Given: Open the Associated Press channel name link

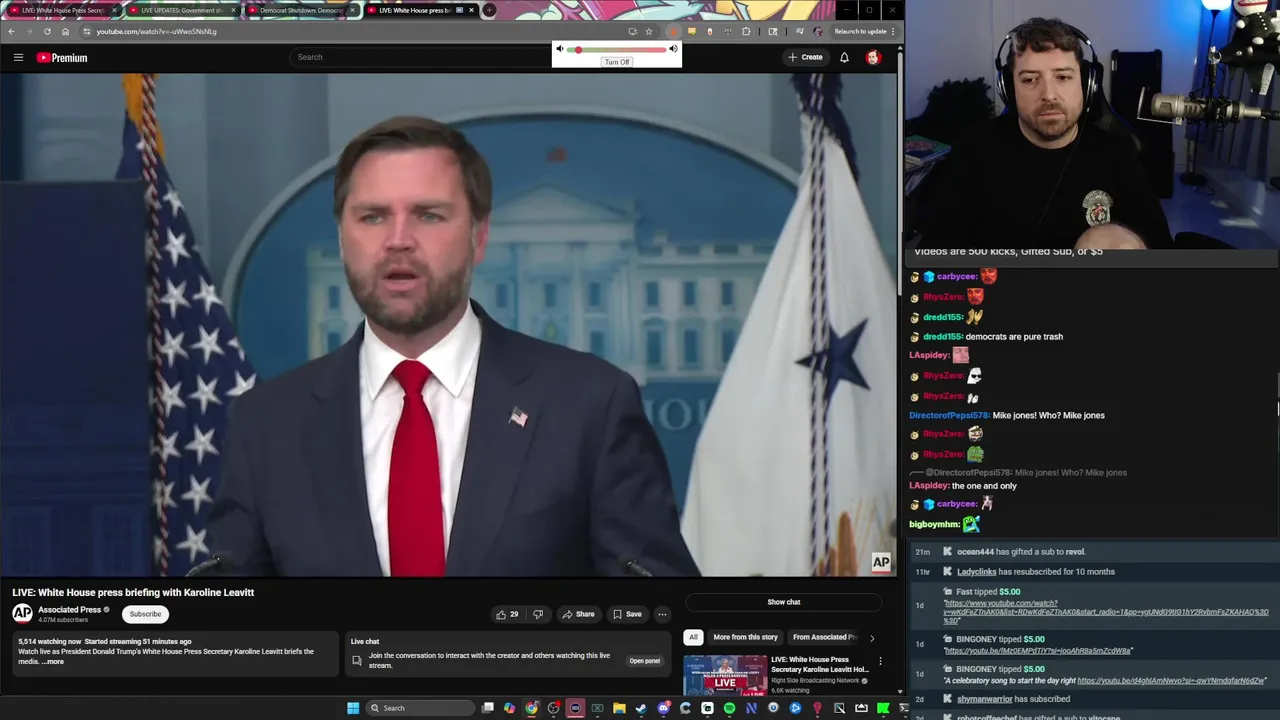Looking at the screenshot, I should point(69,610).
